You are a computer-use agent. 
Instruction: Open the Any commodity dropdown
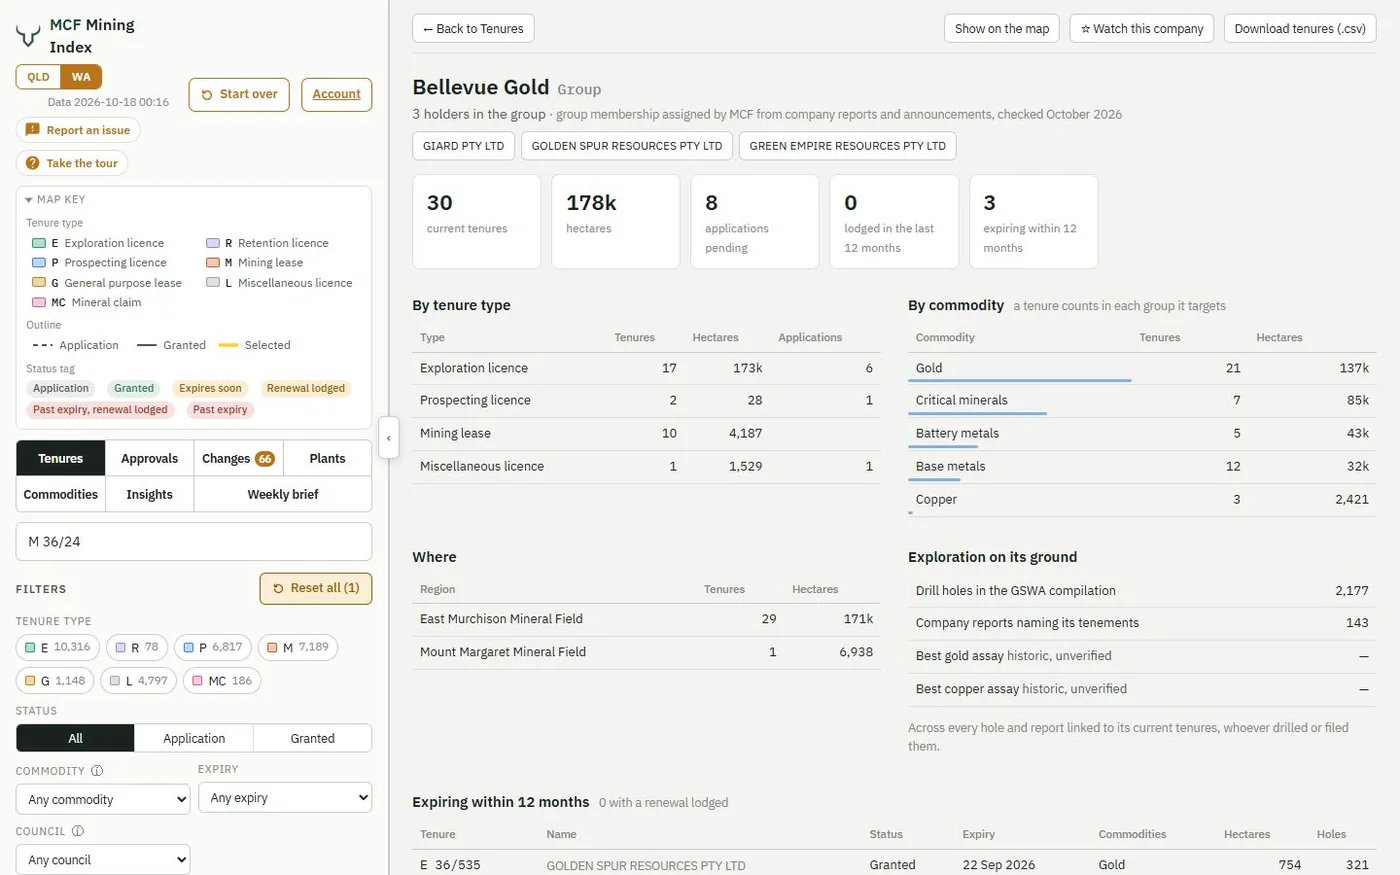(x=103, y=800)
